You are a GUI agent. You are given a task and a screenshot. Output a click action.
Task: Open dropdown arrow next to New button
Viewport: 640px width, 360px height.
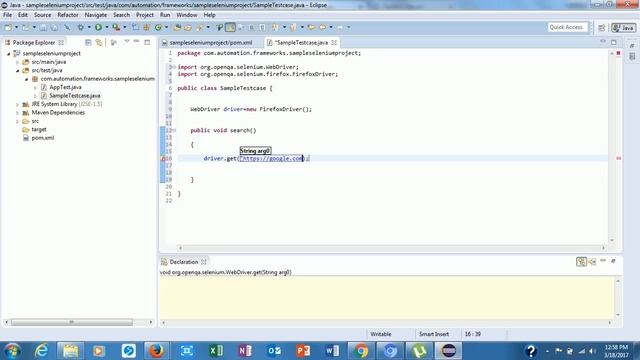(x=16, y=27)
